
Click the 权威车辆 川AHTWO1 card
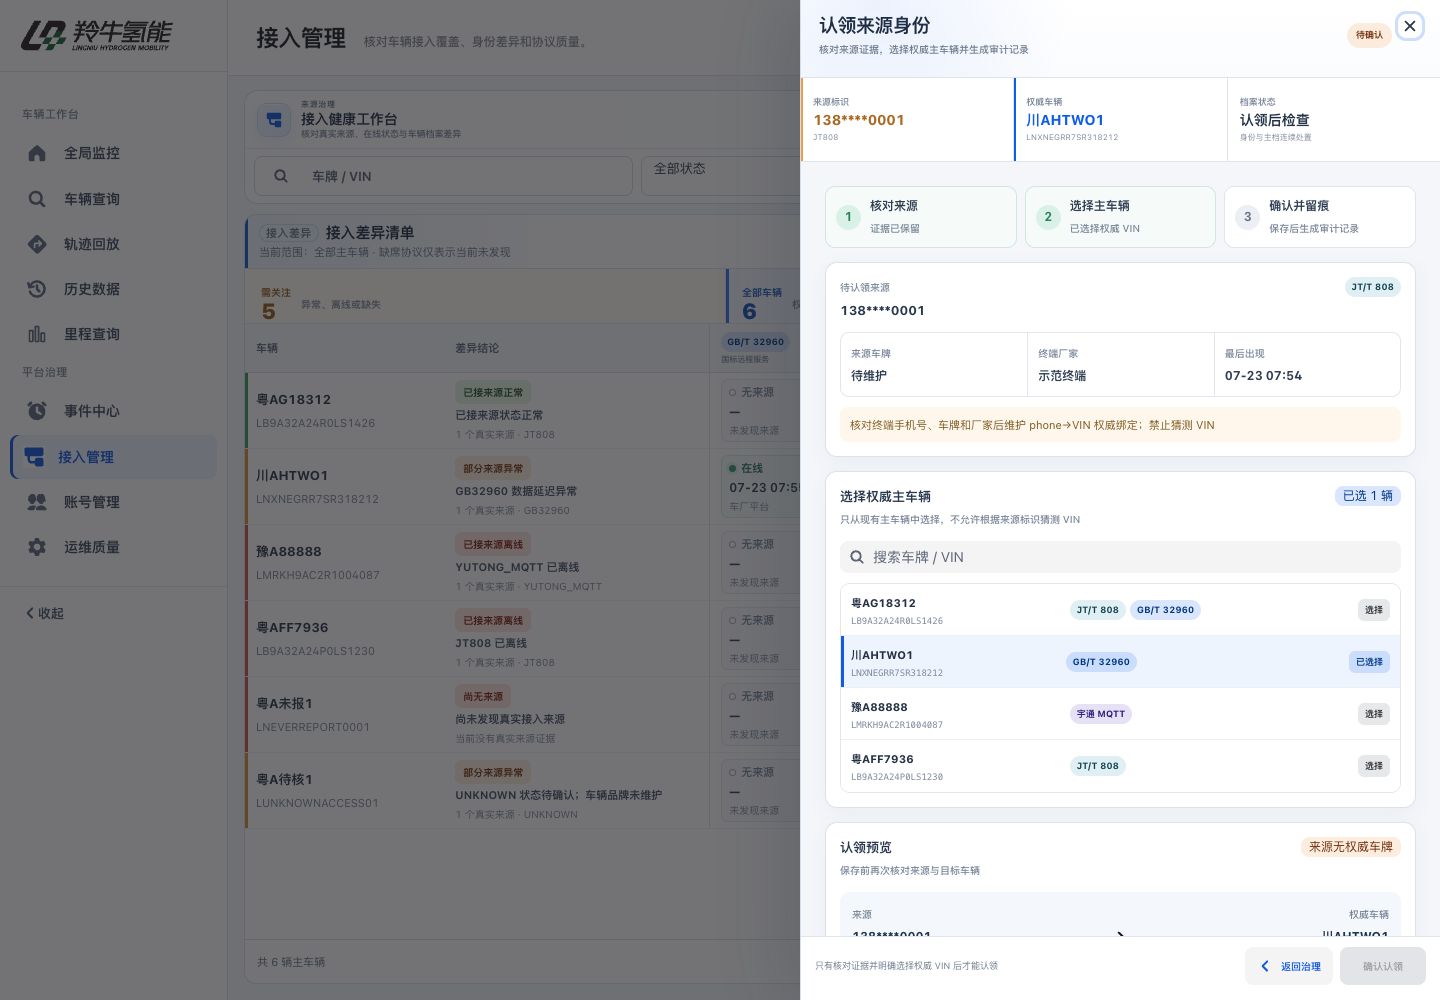(1121, 120)
